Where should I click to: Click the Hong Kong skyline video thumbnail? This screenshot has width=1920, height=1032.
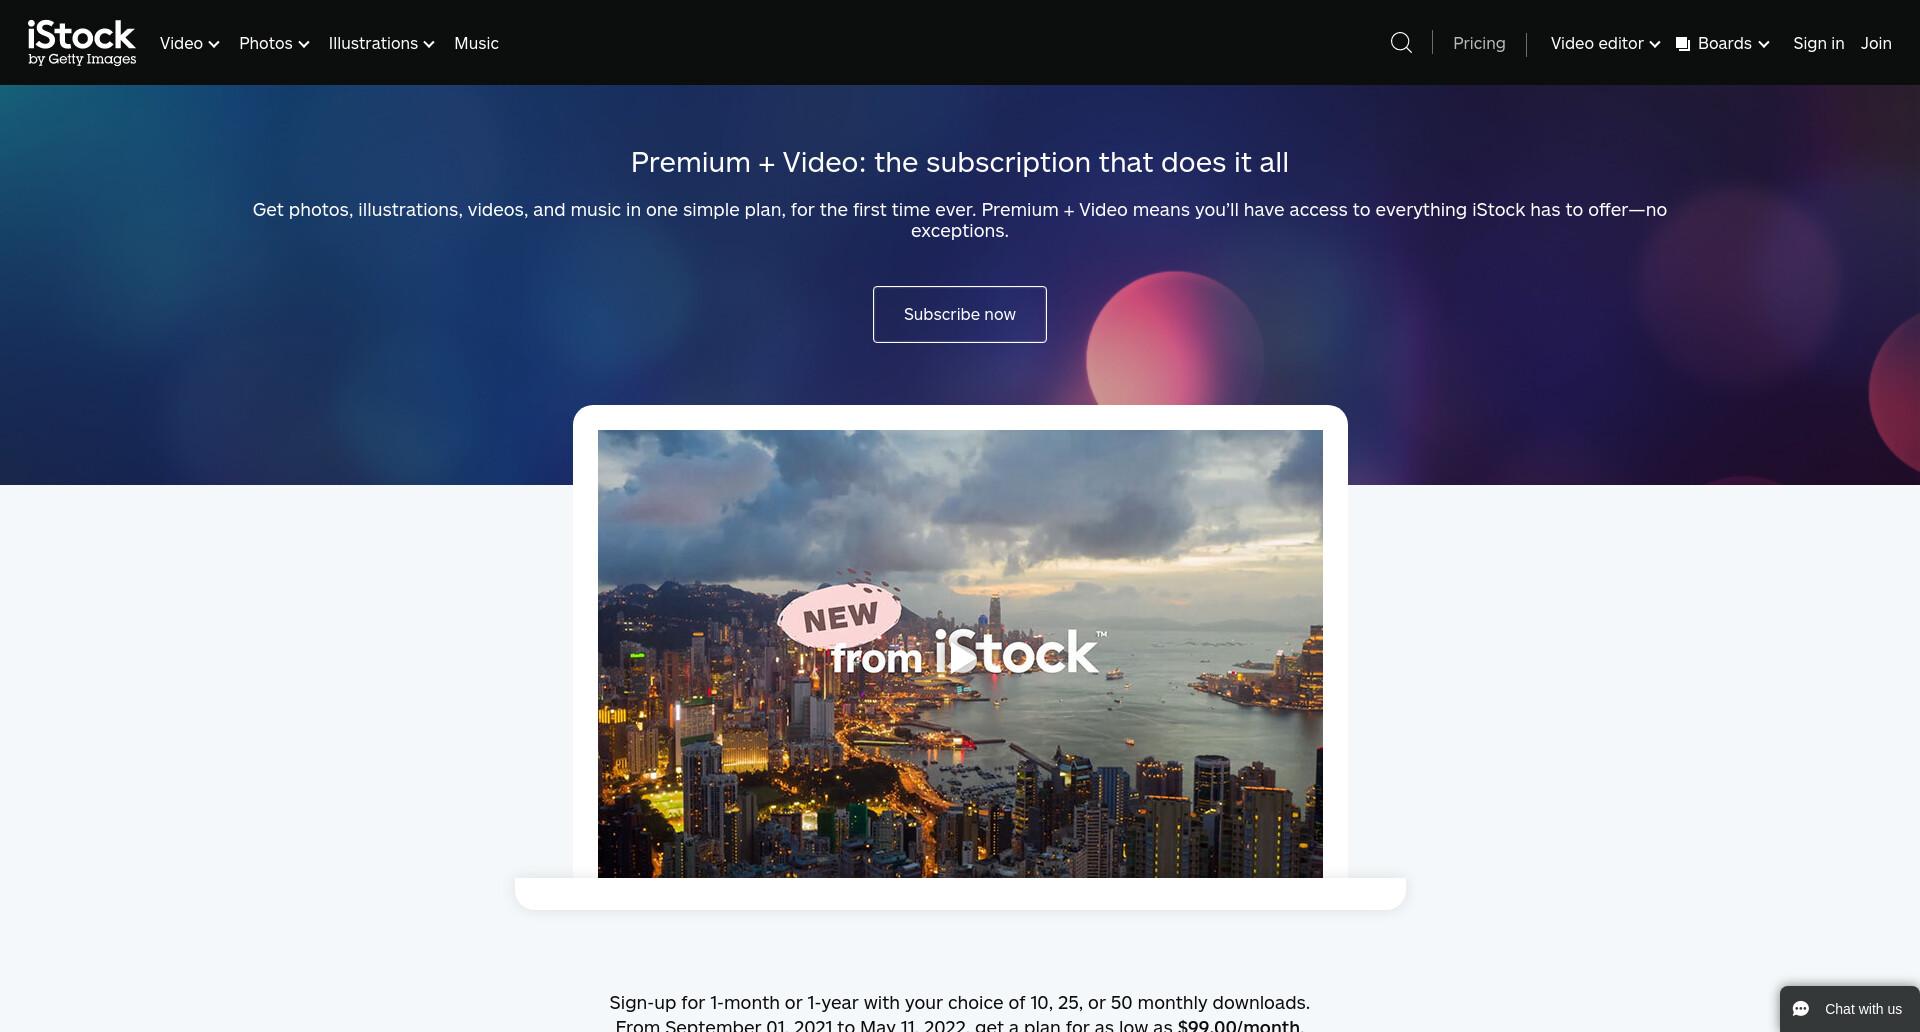coord(960,654)
